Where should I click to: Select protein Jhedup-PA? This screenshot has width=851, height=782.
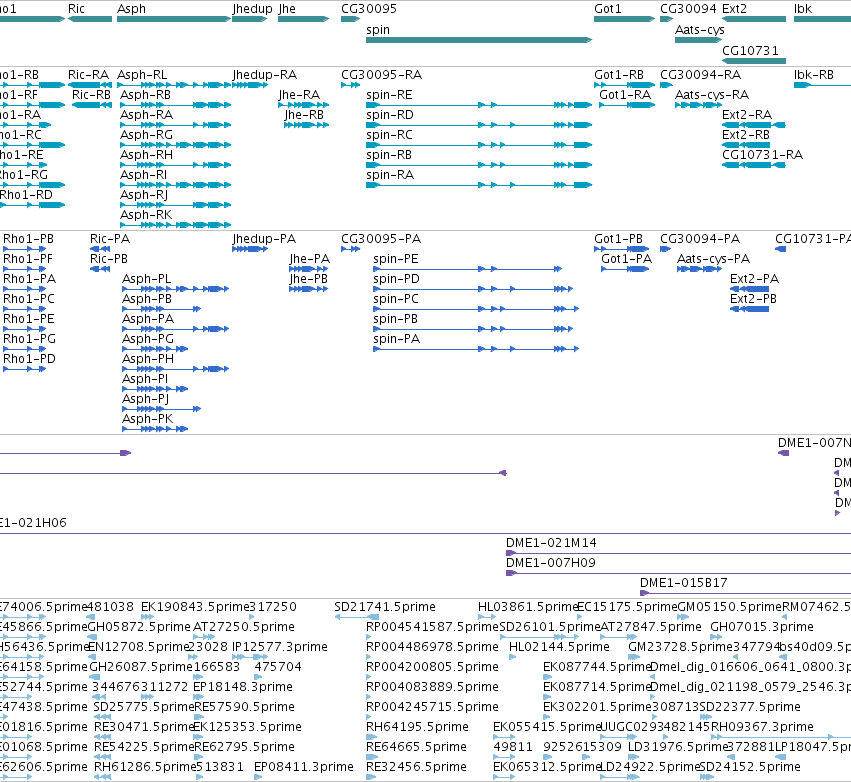click(250, 249)
